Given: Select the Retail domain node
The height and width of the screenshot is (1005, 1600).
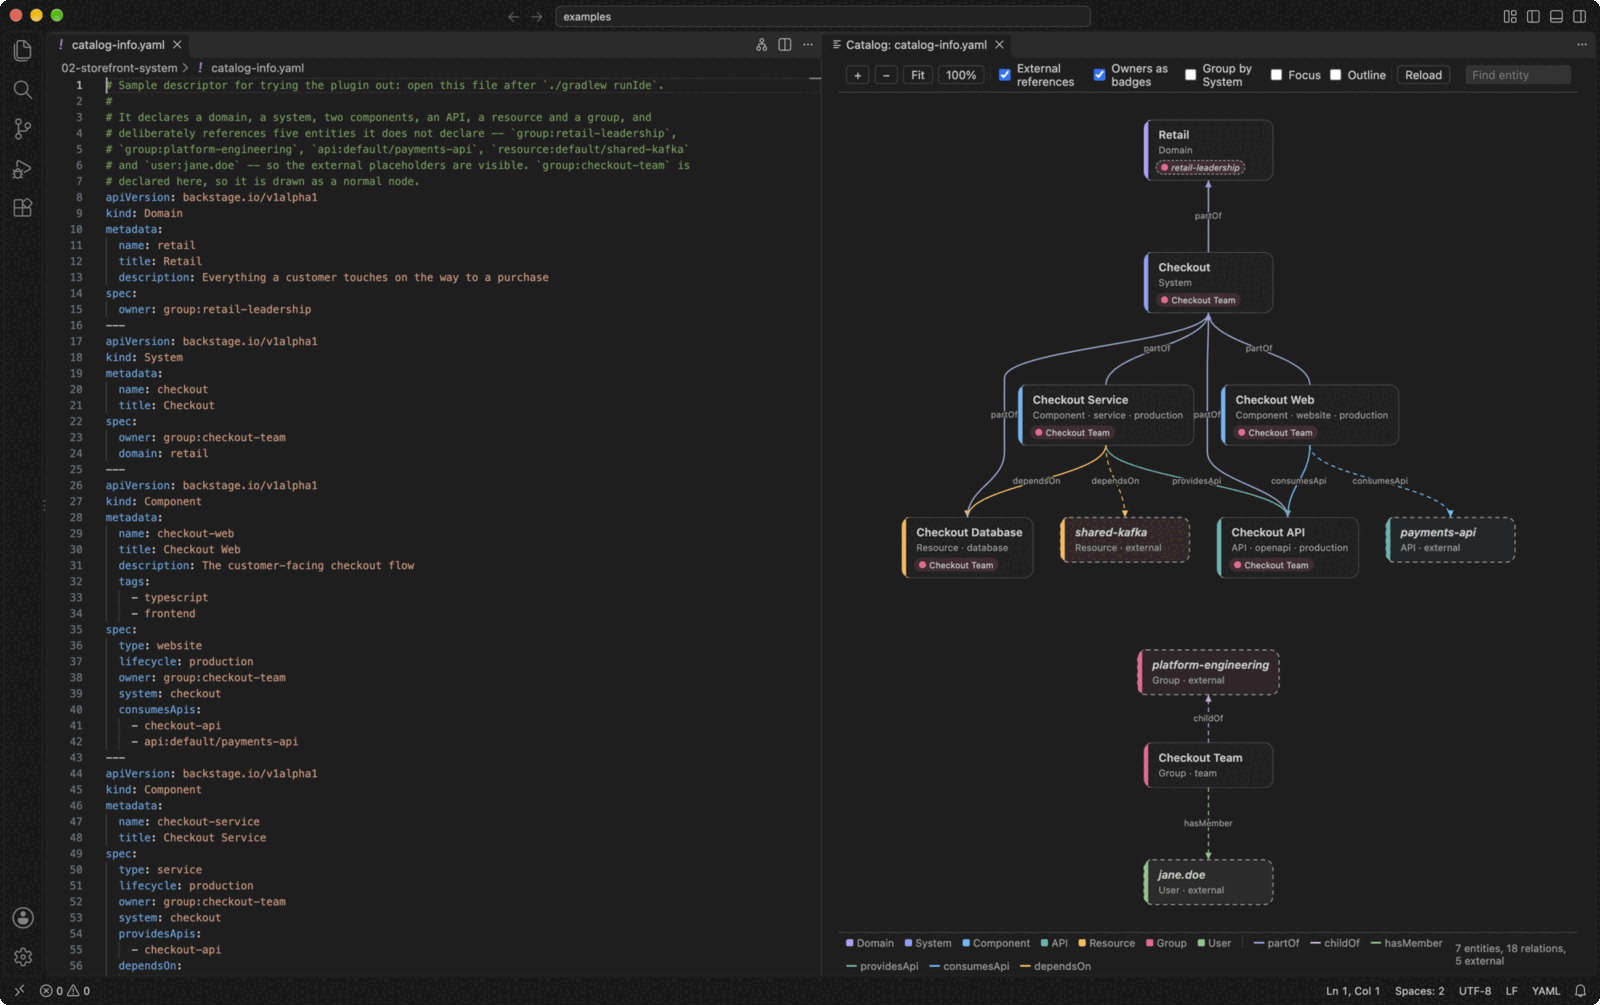Looking at the screenshot, I should coord(1208,150).
